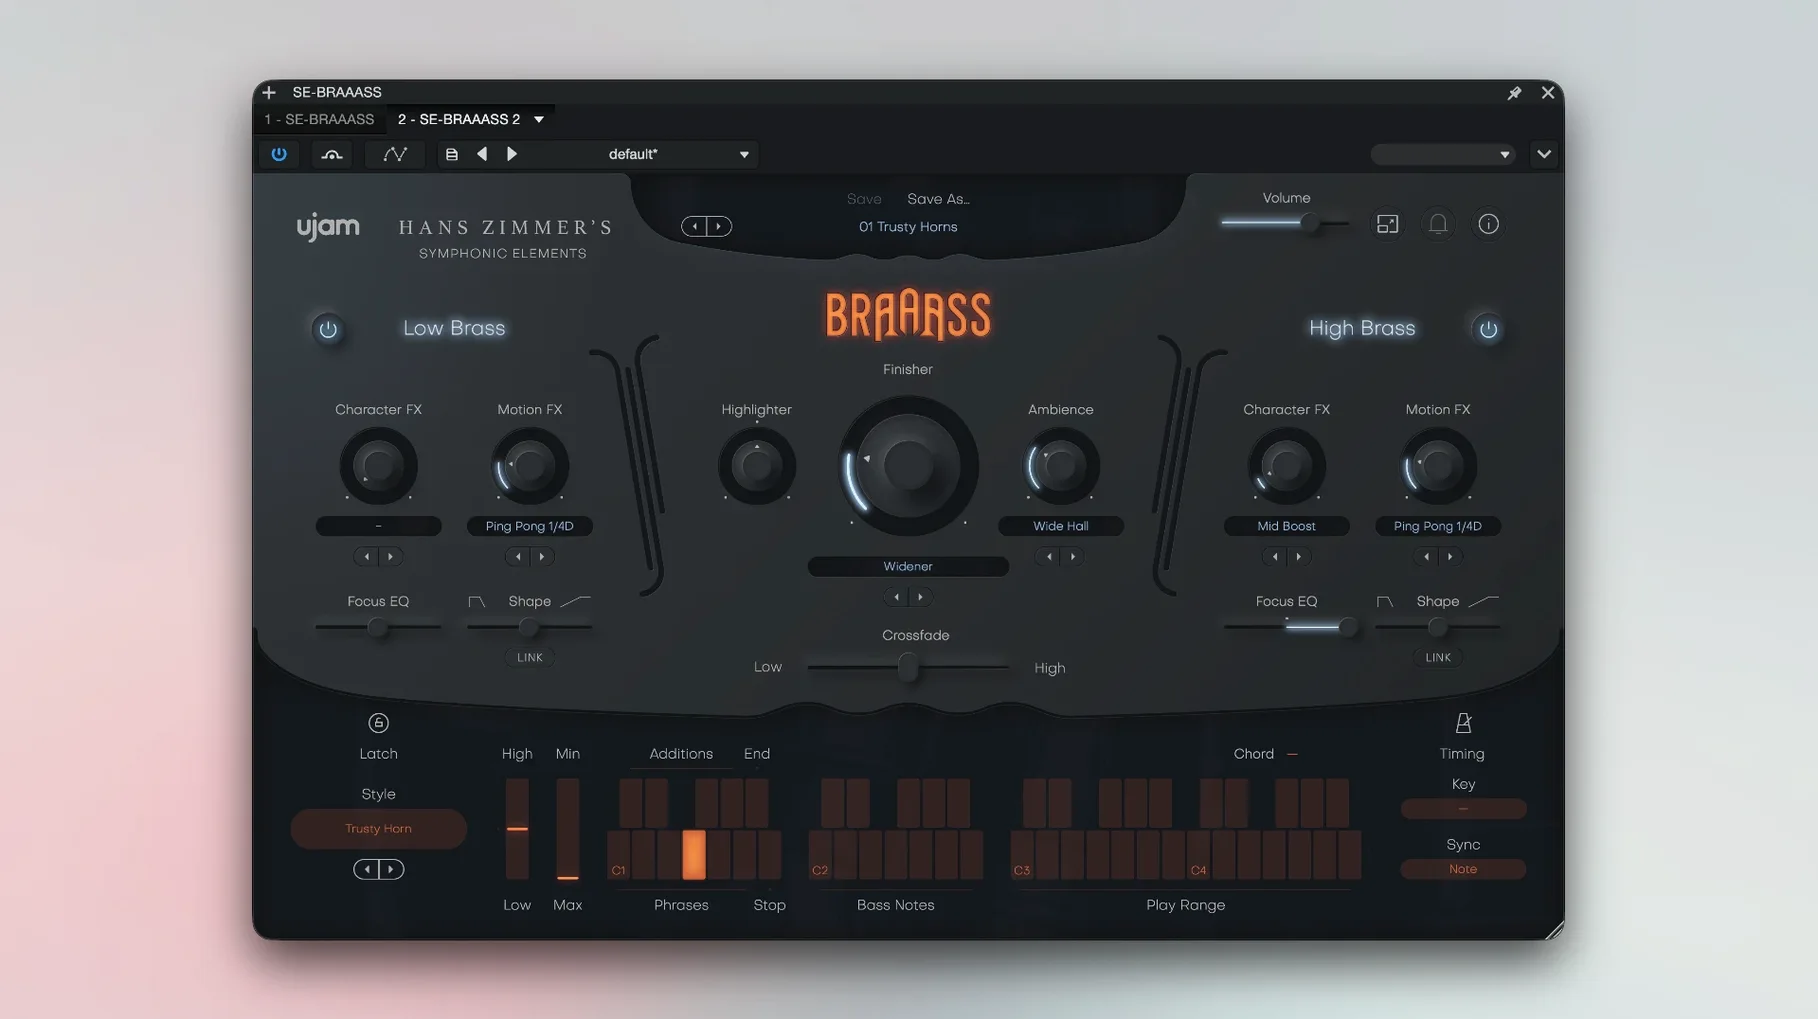Click the C2 bass note key
Image resolution: width=1818 pixels, height=1019 pixels.
point(820,855)
